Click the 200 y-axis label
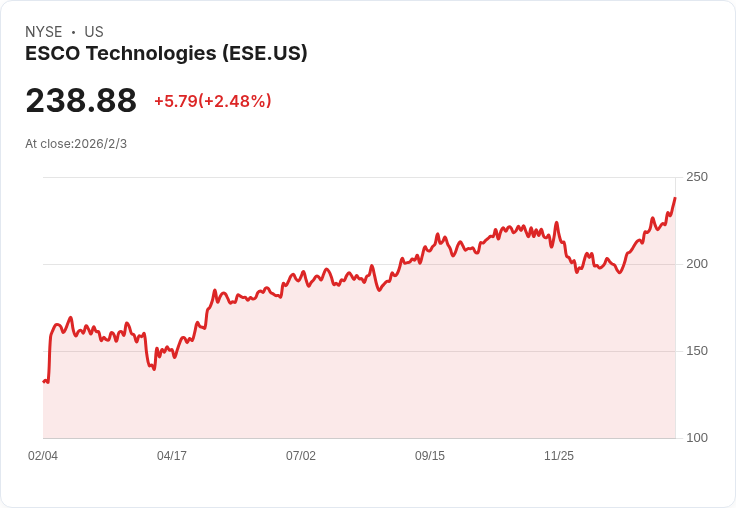The image size is (736, 508). [x=697, y=264]
